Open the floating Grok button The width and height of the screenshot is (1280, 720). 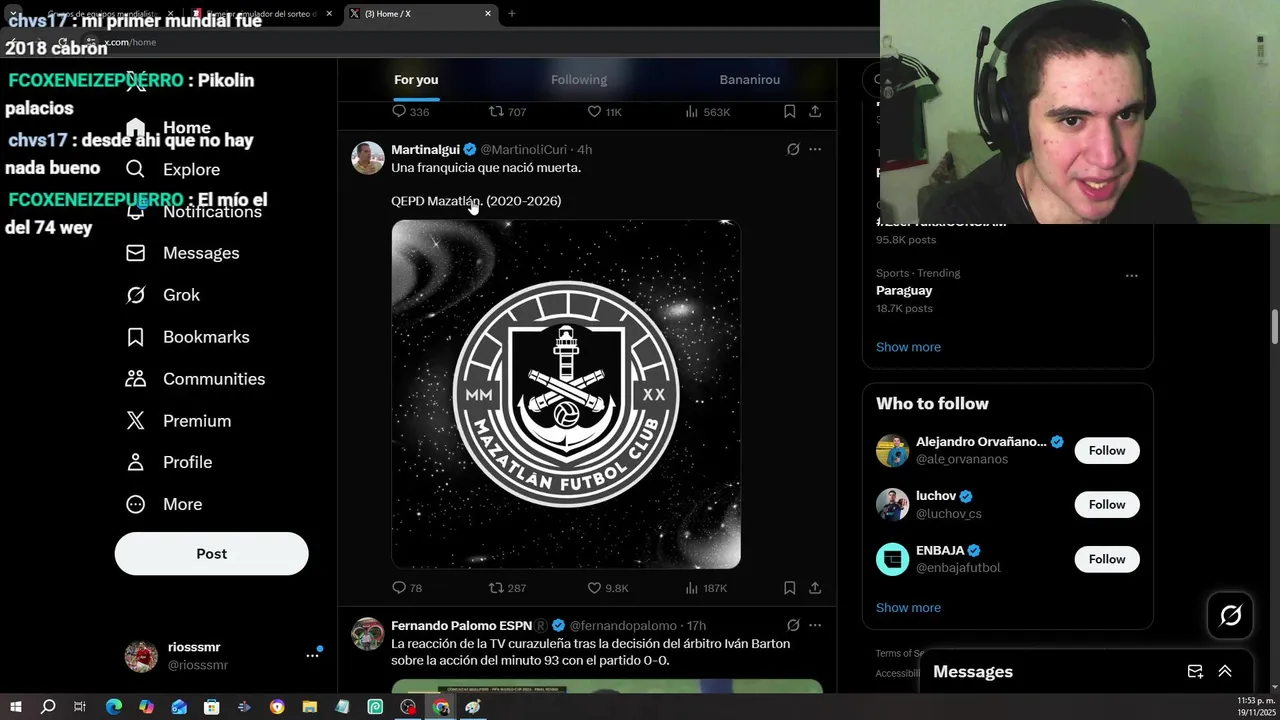pyautogui.click(x=1231, y=615)
